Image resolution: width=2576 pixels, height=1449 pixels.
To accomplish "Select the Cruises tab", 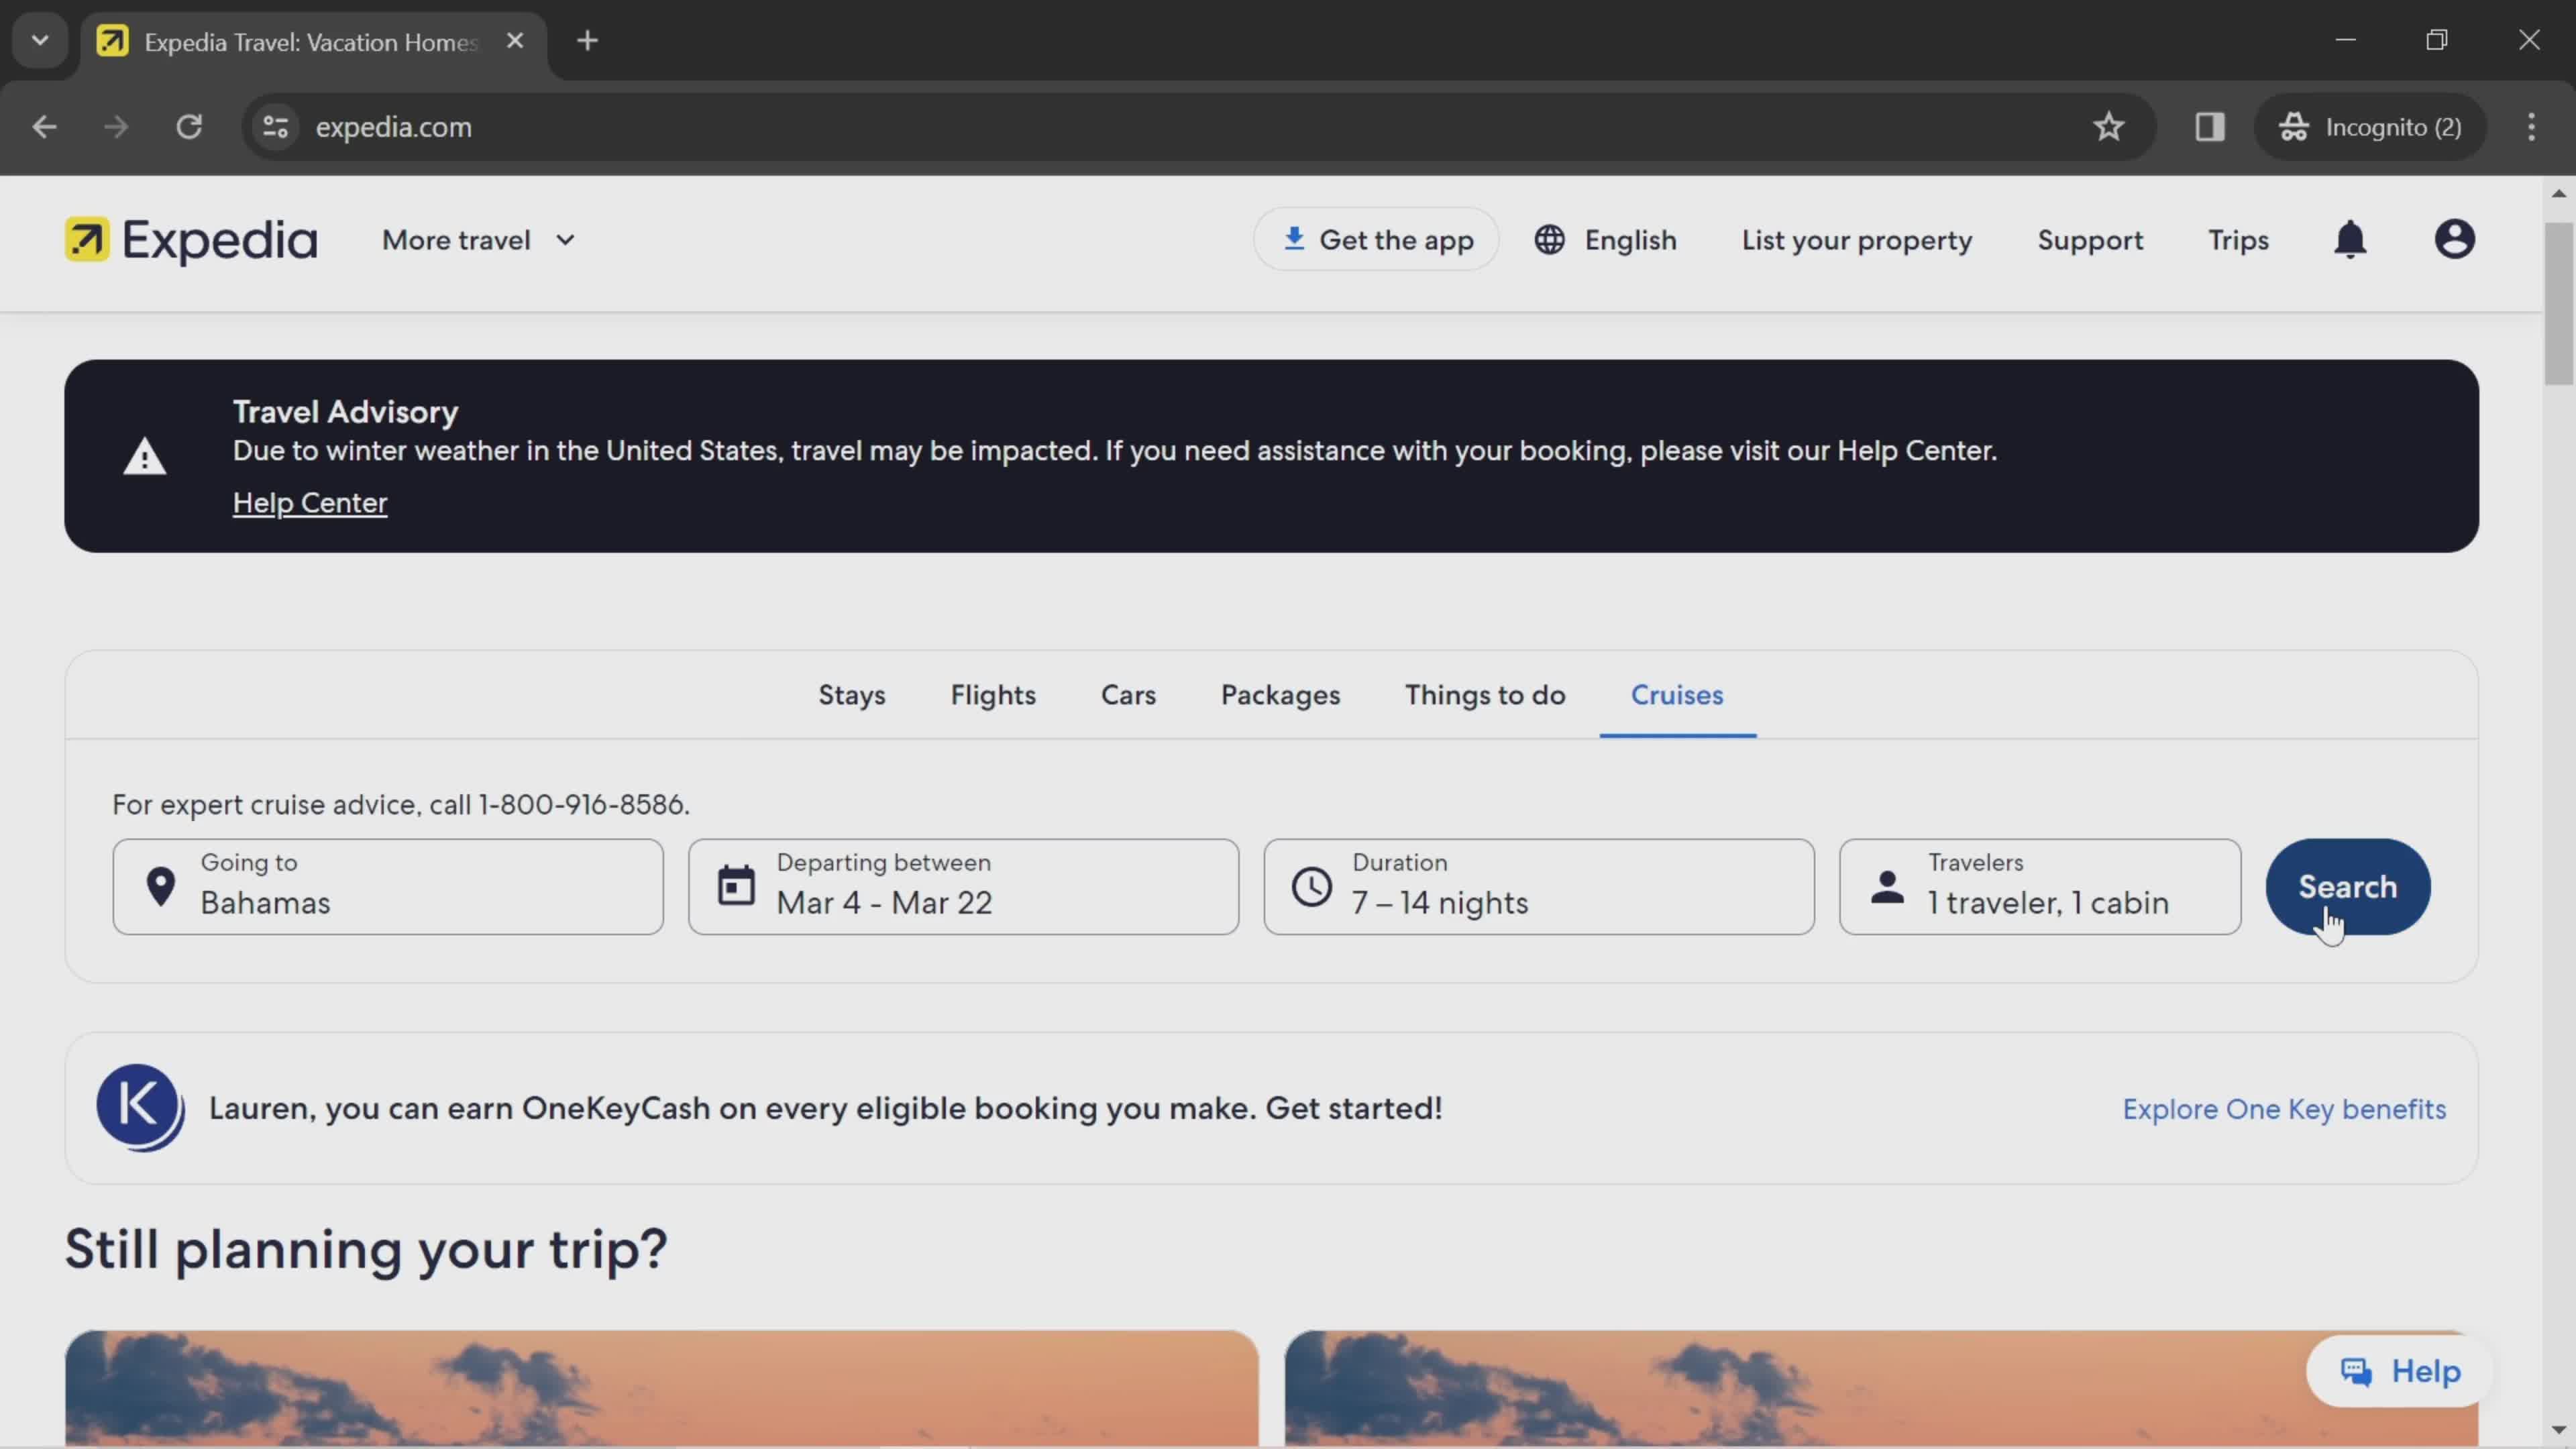I will click(1677, 695).
